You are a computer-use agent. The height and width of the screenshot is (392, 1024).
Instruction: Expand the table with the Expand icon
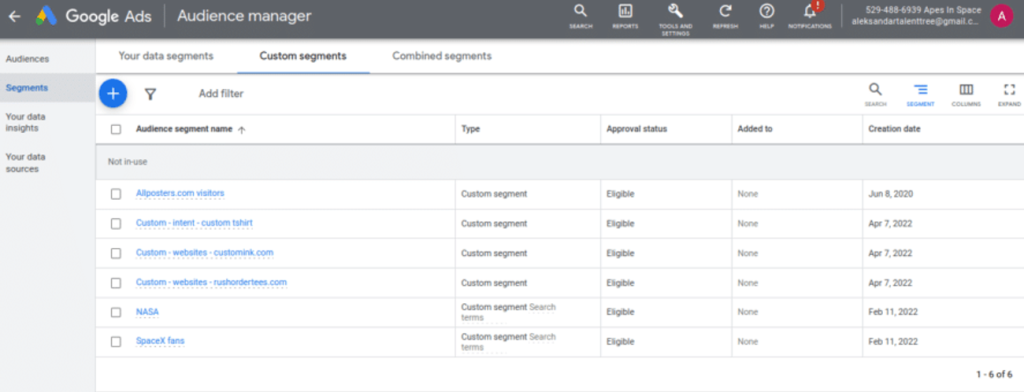pos(1009,94)
